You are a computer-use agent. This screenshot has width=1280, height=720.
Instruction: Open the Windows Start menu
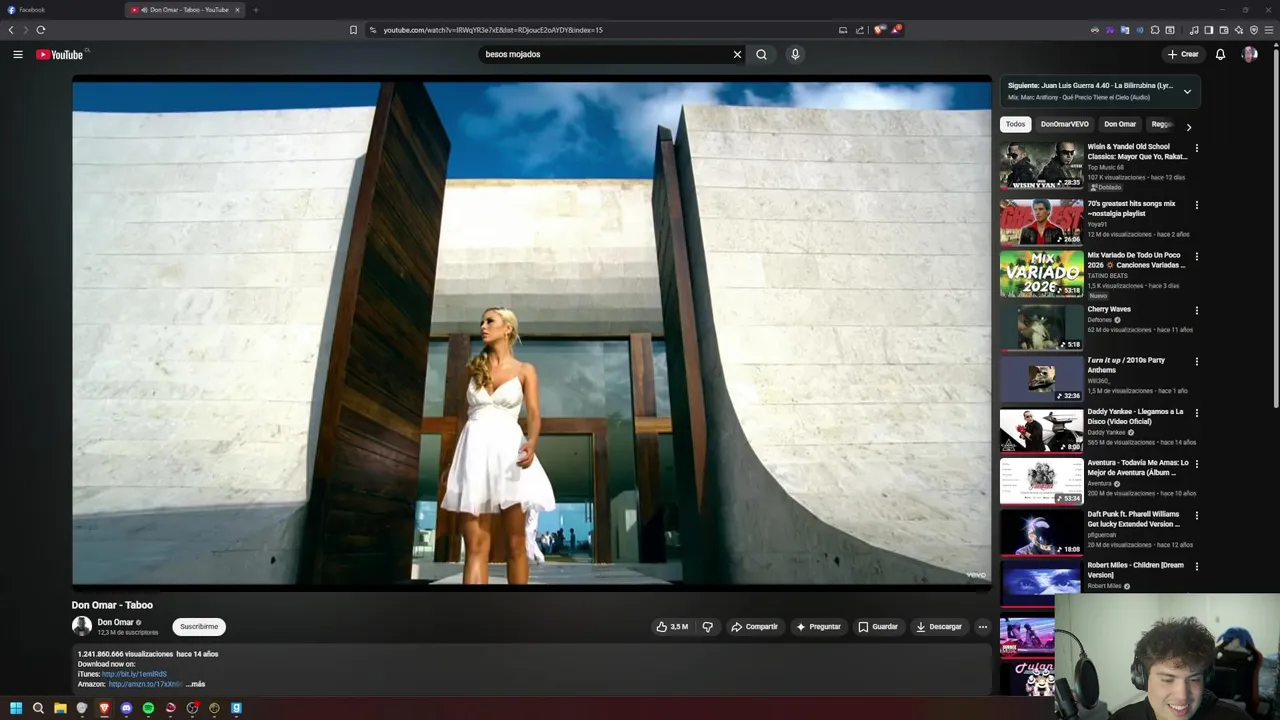16,708
